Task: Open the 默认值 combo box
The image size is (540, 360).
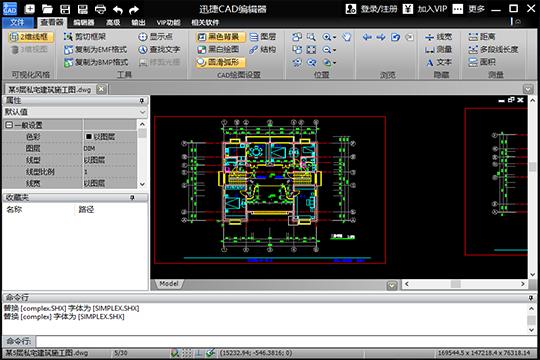Action: [x=75, y=112]
